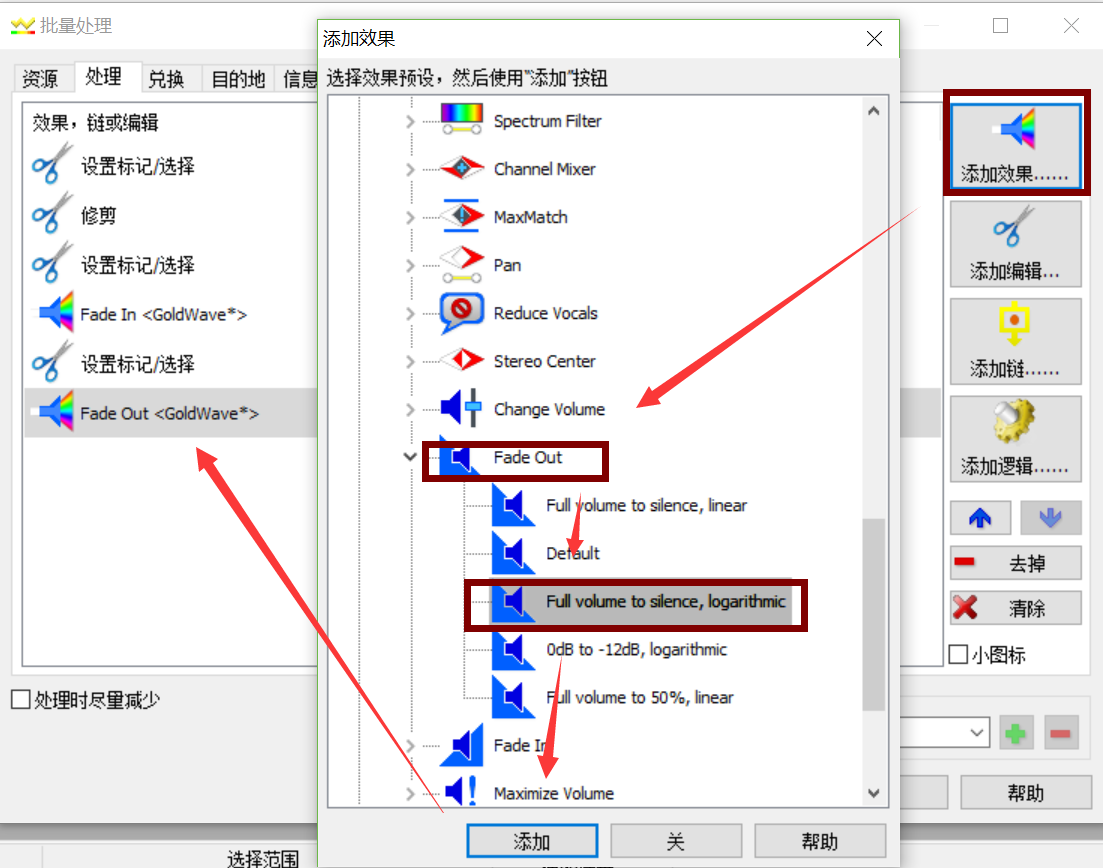Select the Reduce Vocals effect icon
1103x868 pixels.
461,313
